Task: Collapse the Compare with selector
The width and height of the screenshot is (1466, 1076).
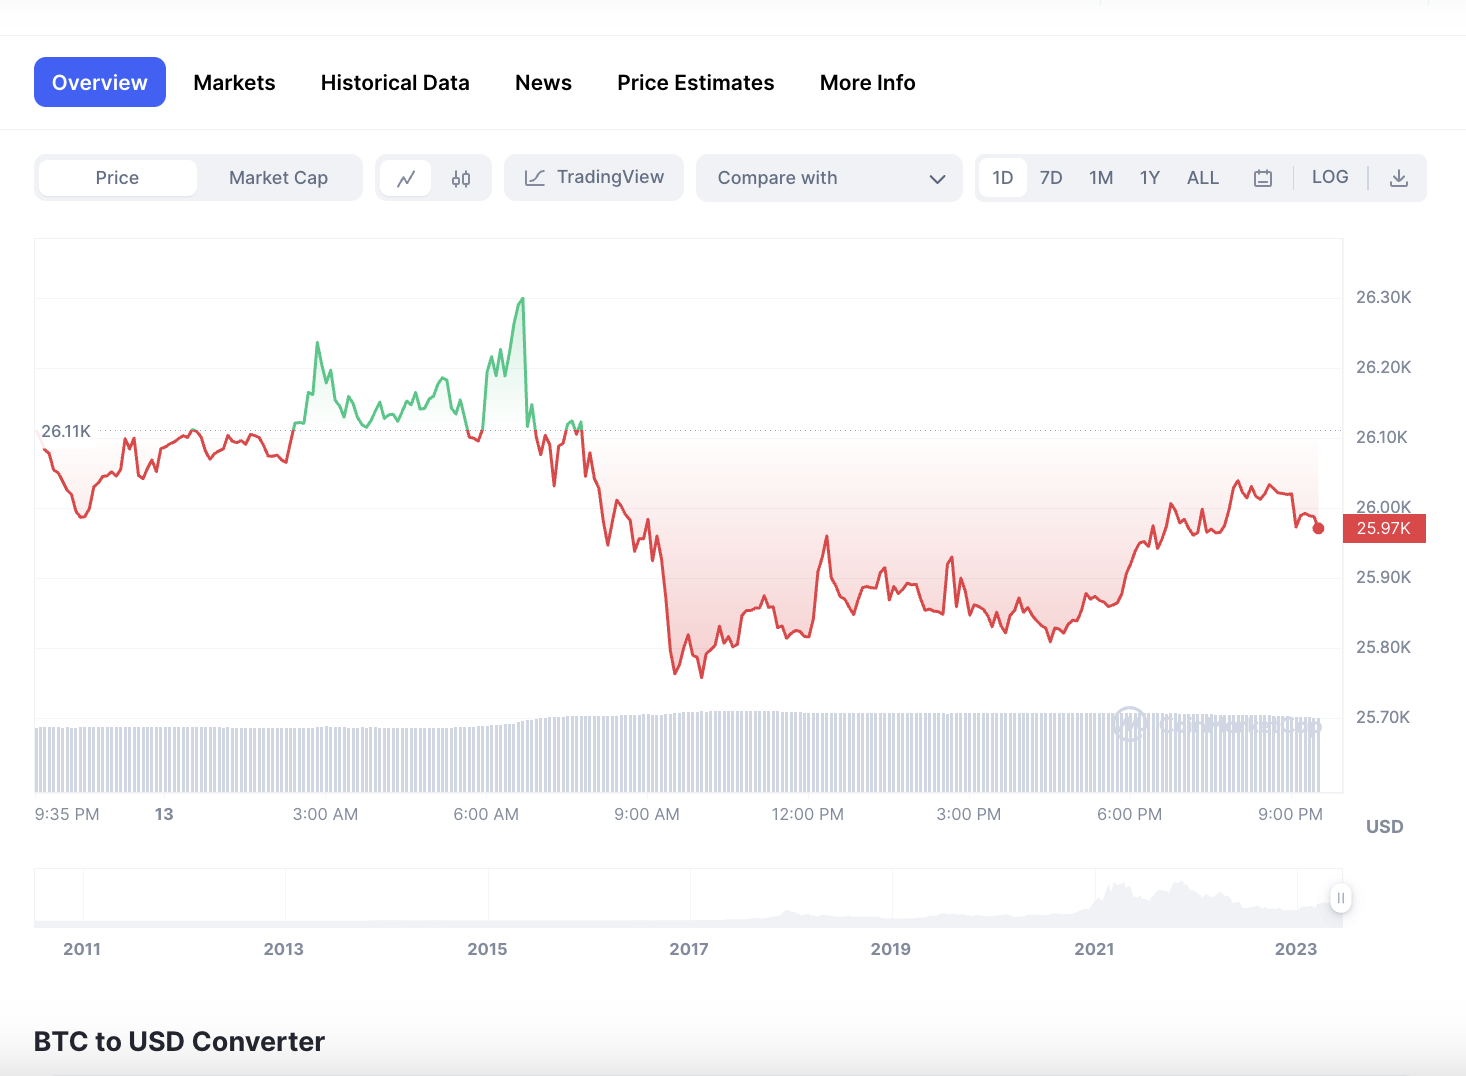Action: [x=937, y=178]
